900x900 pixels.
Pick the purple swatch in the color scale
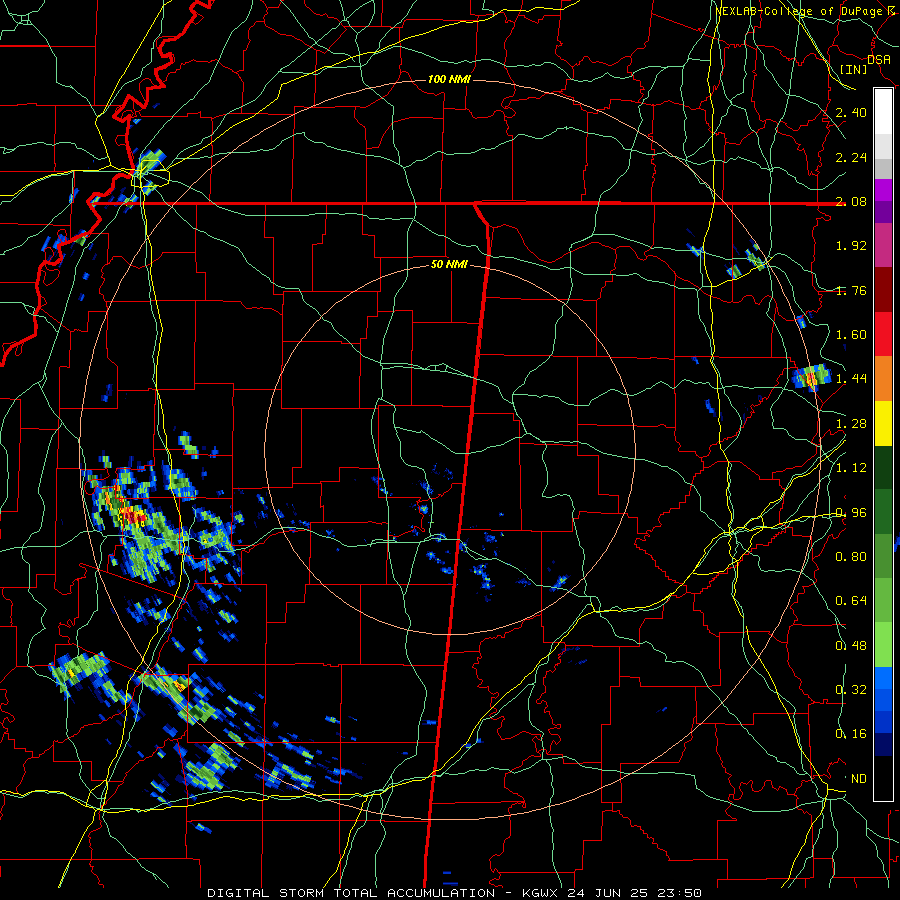883,212
